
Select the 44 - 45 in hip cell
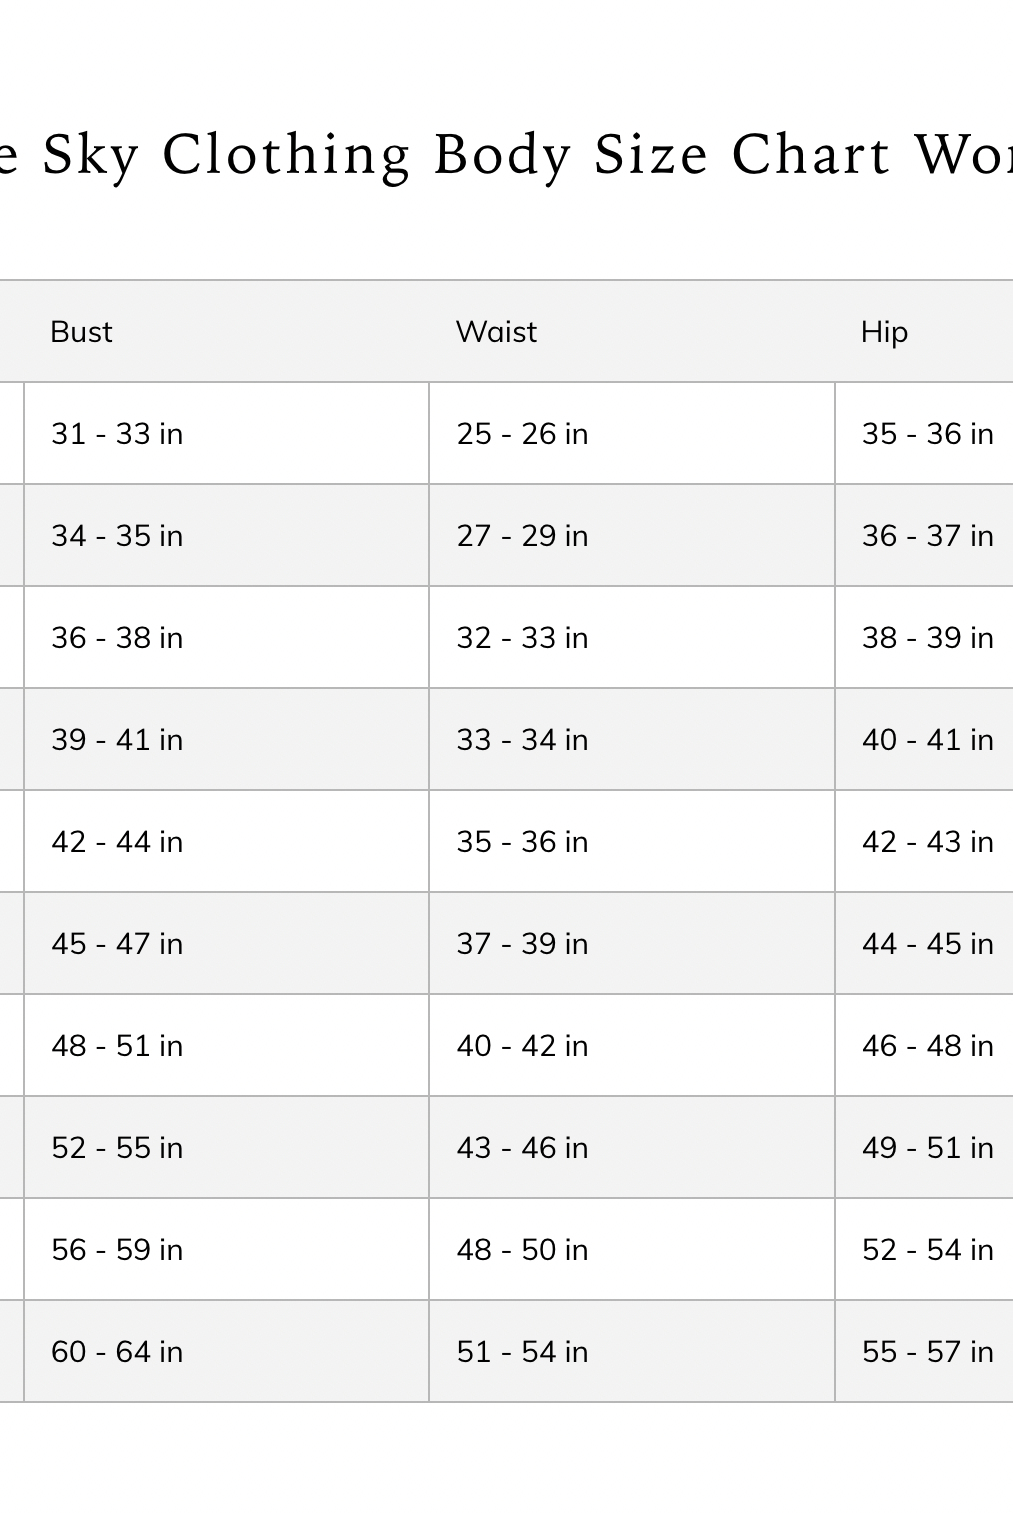(927, 944)
